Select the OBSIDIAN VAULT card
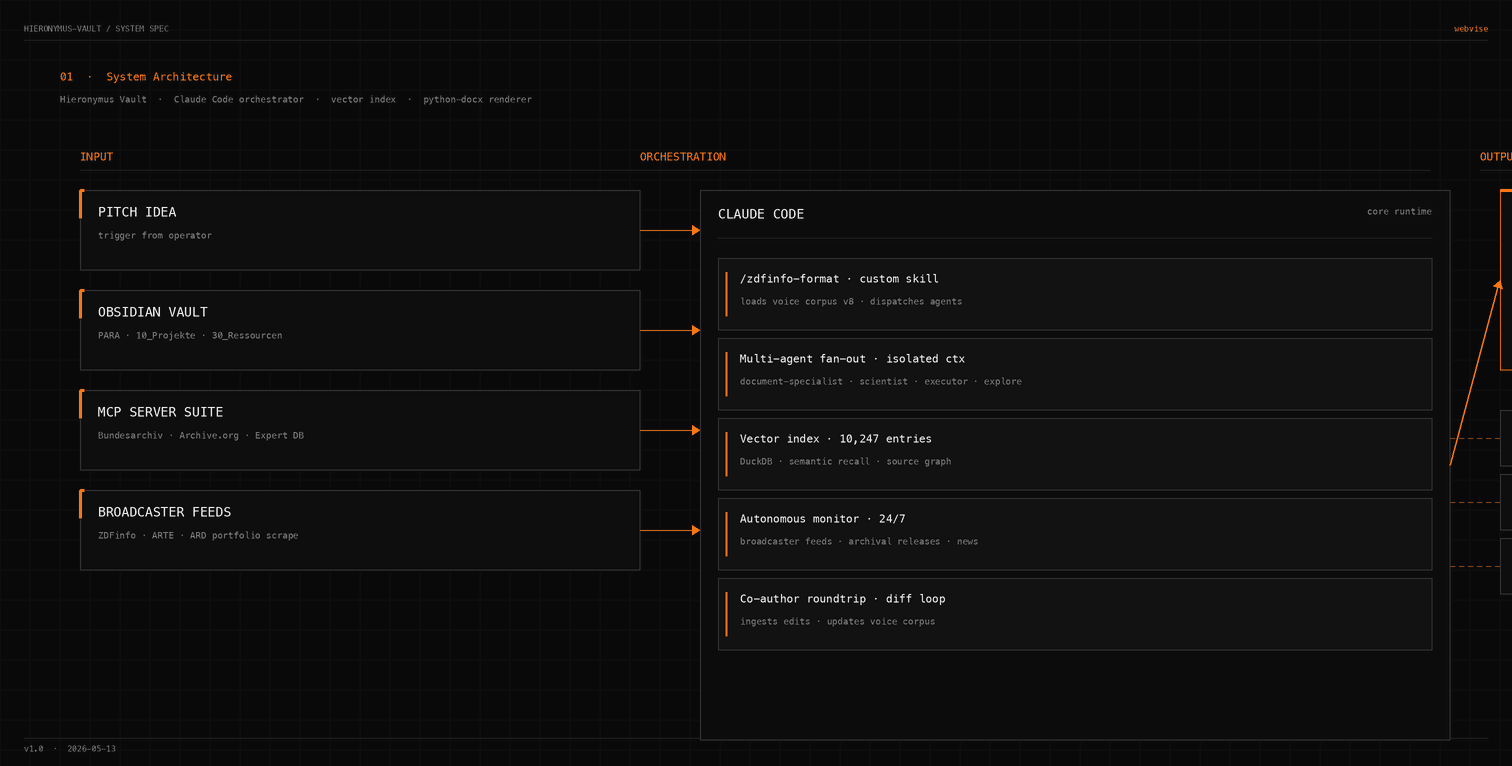This screenshot has width=1512, height=766. pyautogui.click(x=360, y=330)
